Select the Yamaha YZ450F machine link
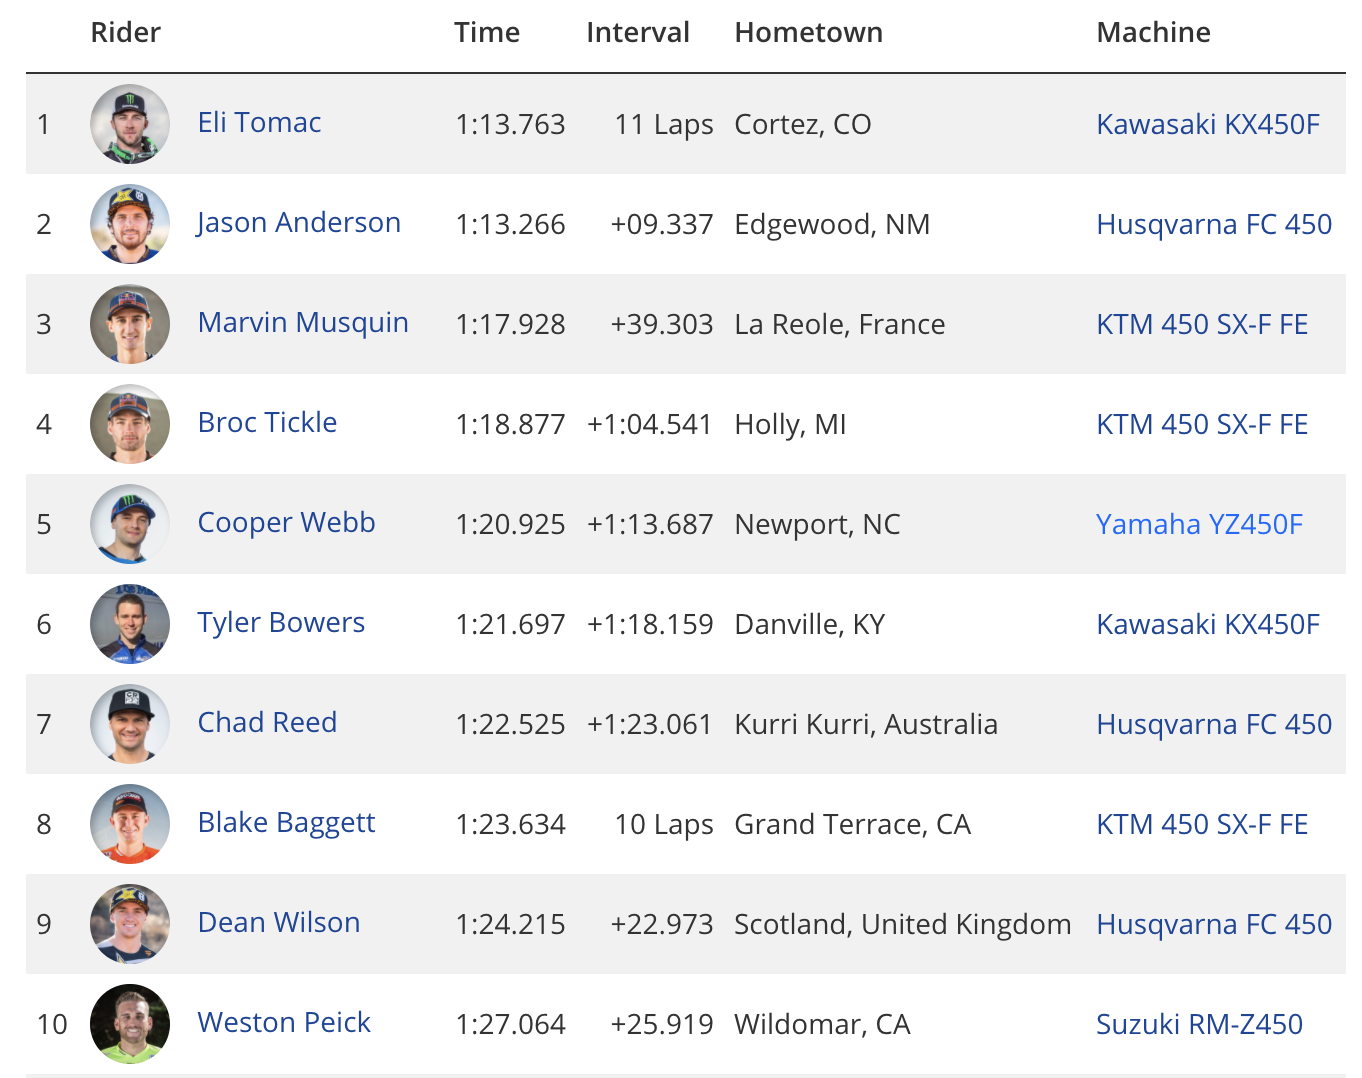This screenshot has height=1078, width=1362. pyautogui.click(x=1199, y=524)
